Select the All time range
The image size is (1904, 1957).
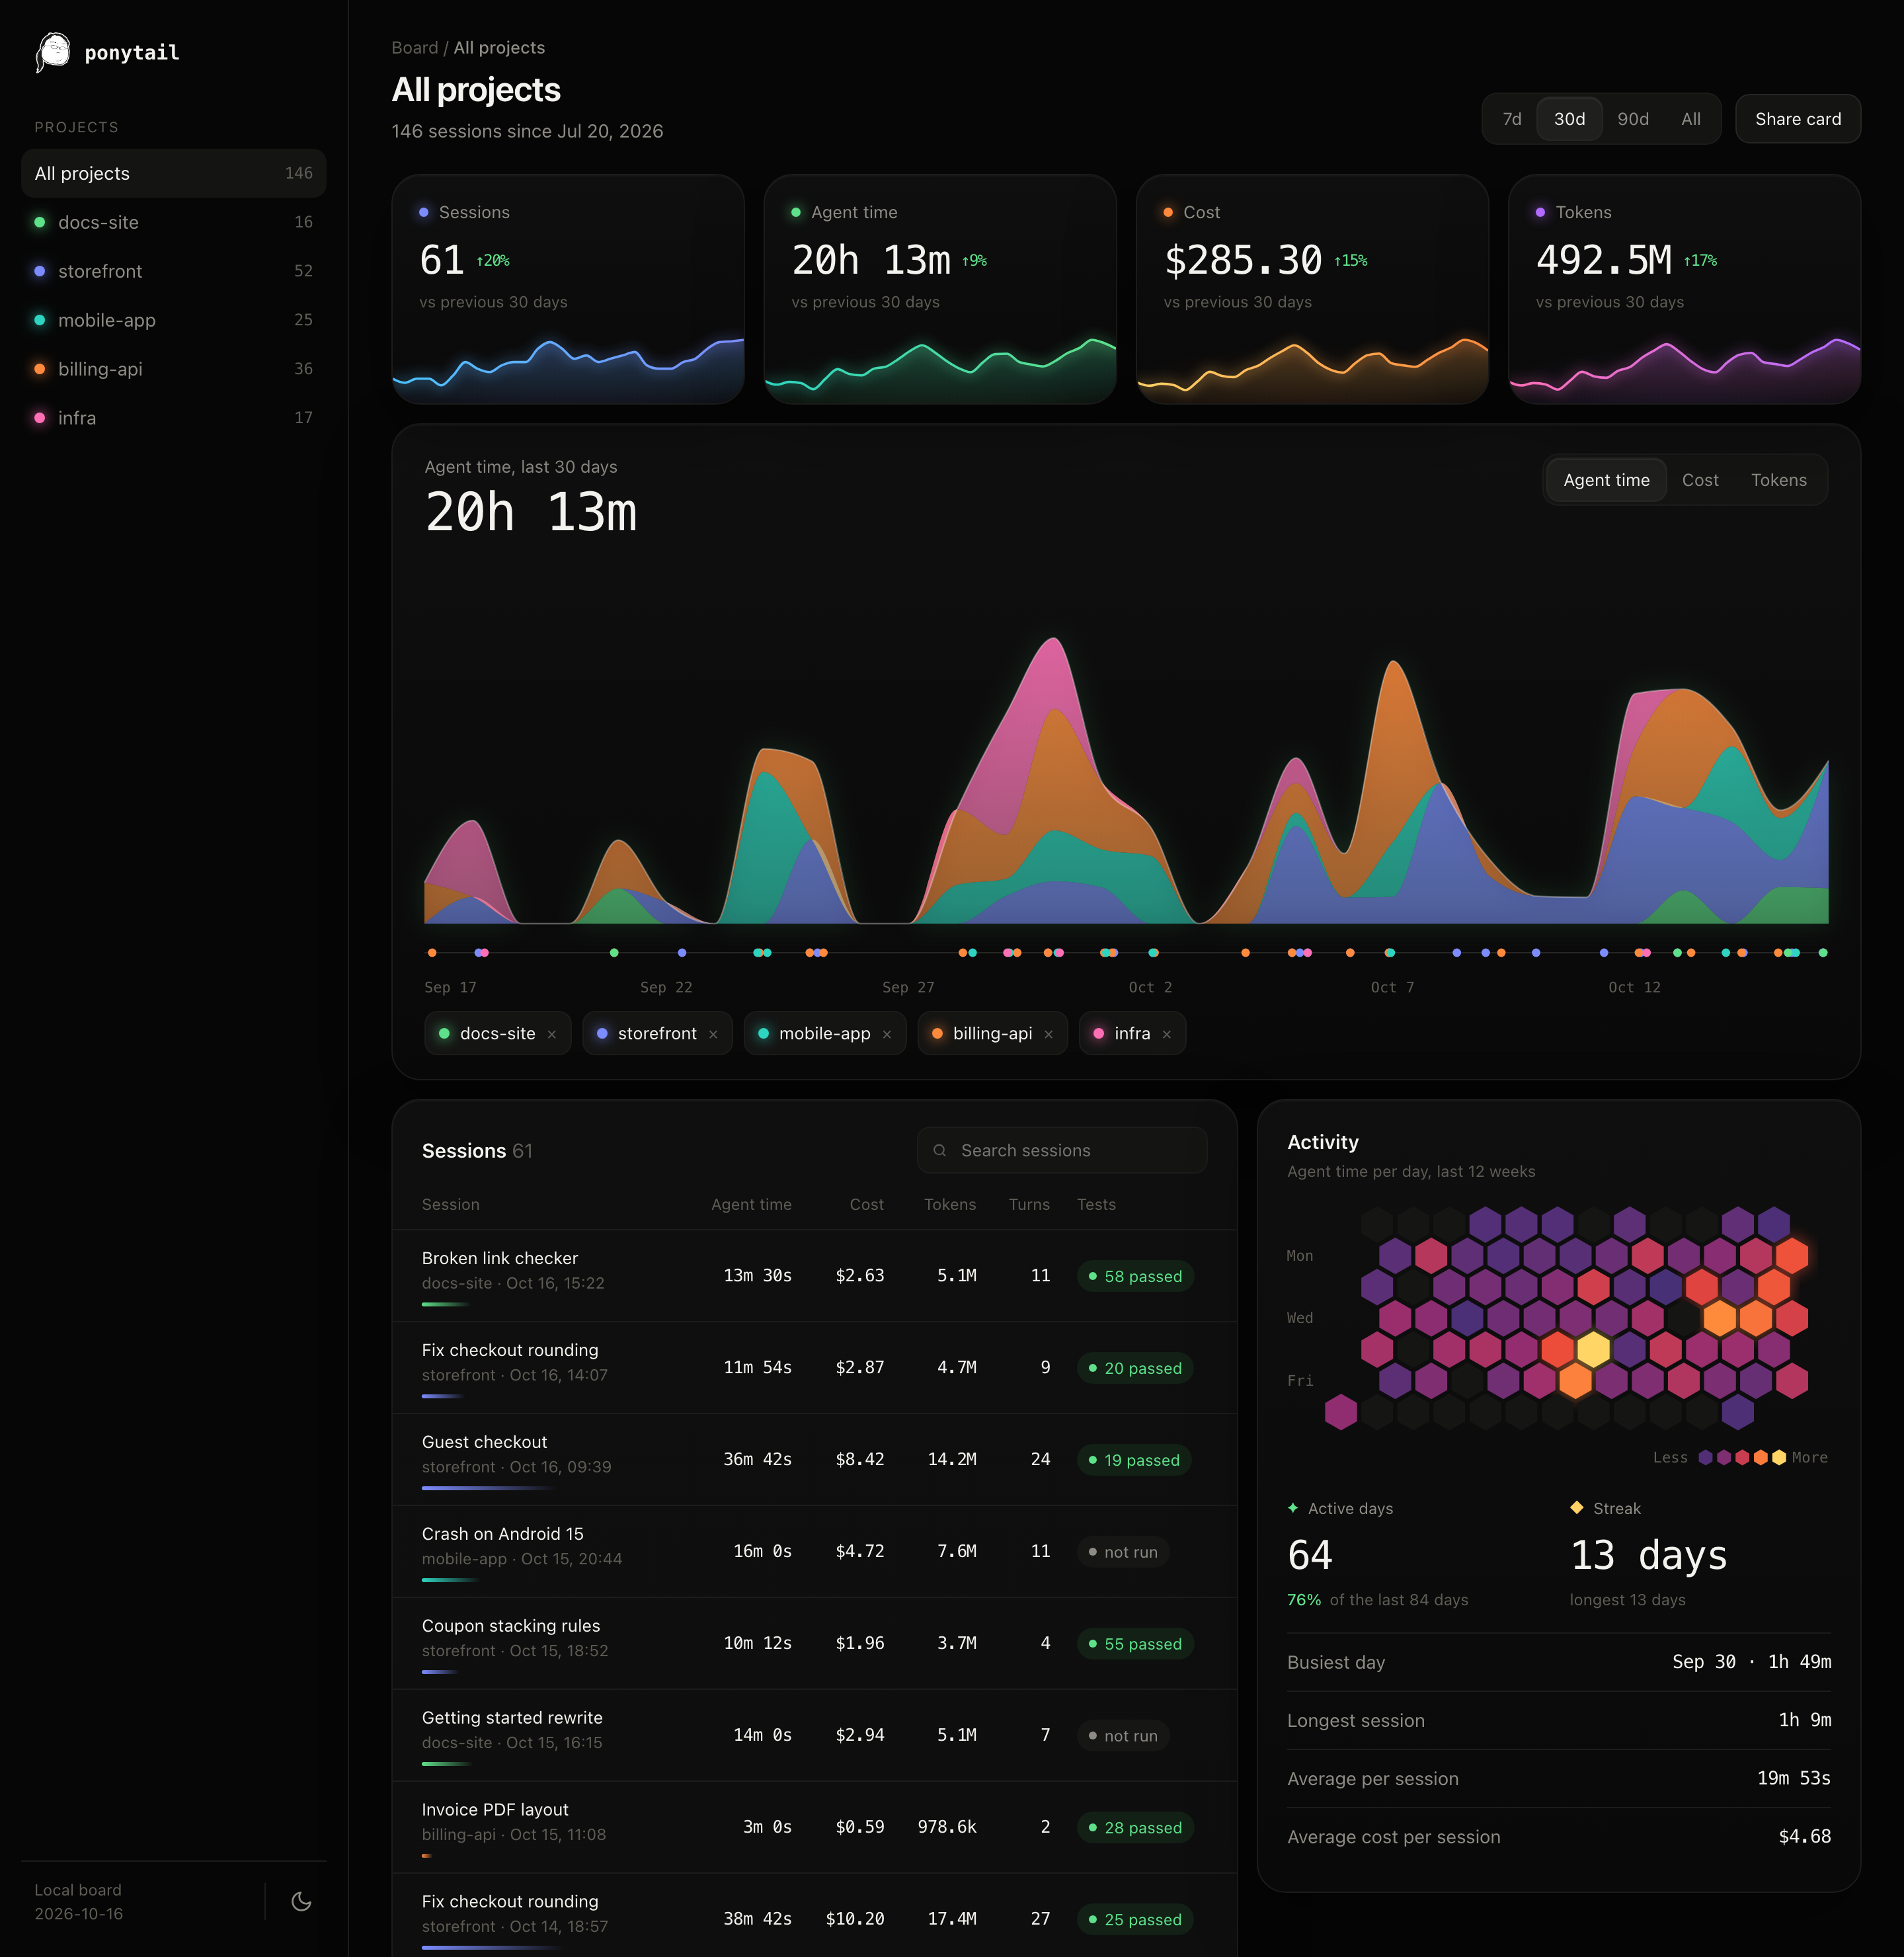[1691, 119]
